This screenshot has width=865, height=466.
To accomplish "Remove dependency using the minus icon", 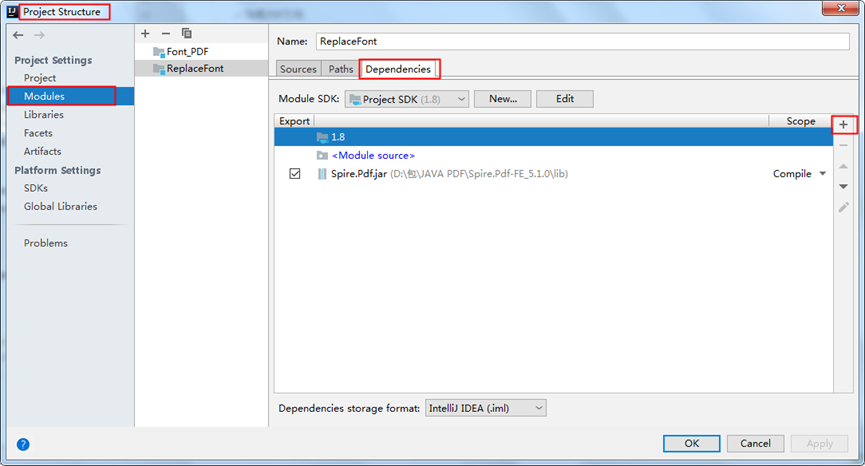I will coord(843,146).
